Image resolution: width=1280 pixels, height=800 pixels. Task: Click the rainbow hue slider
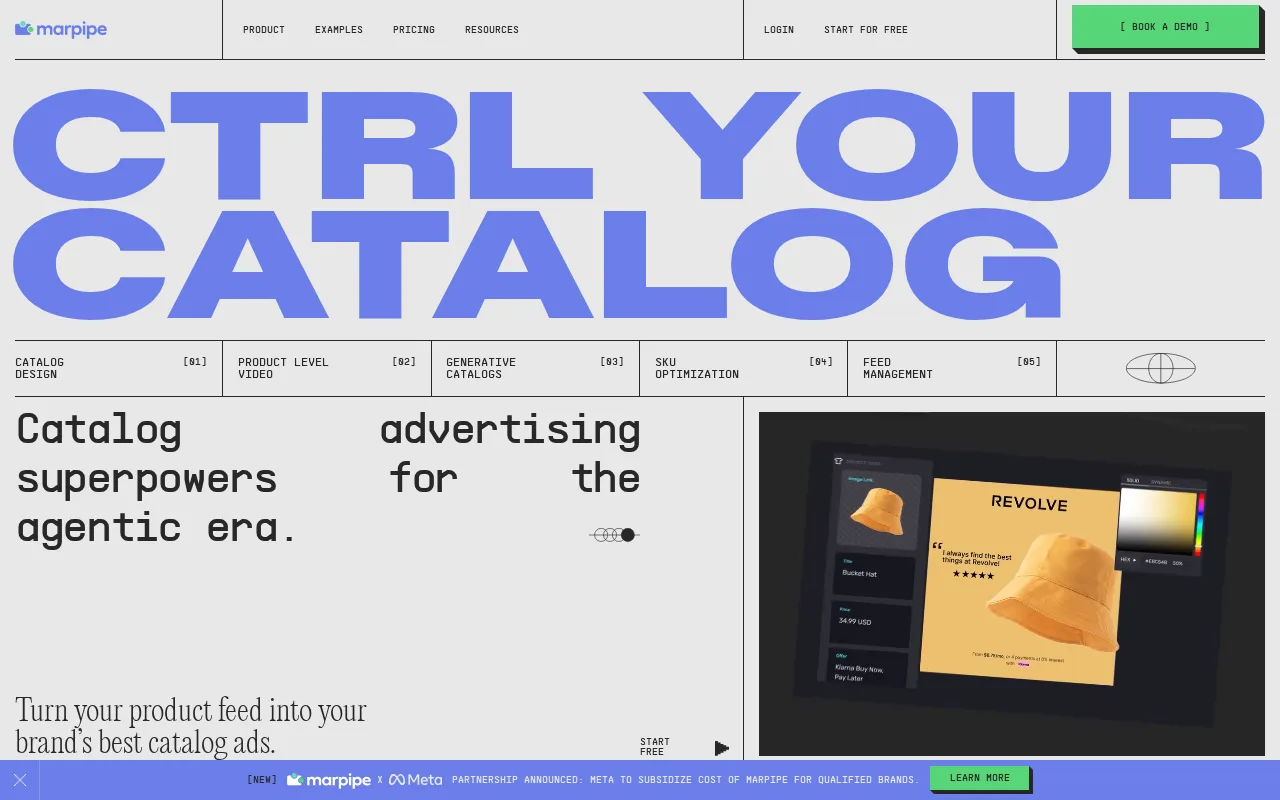[x=1201, y=524]
